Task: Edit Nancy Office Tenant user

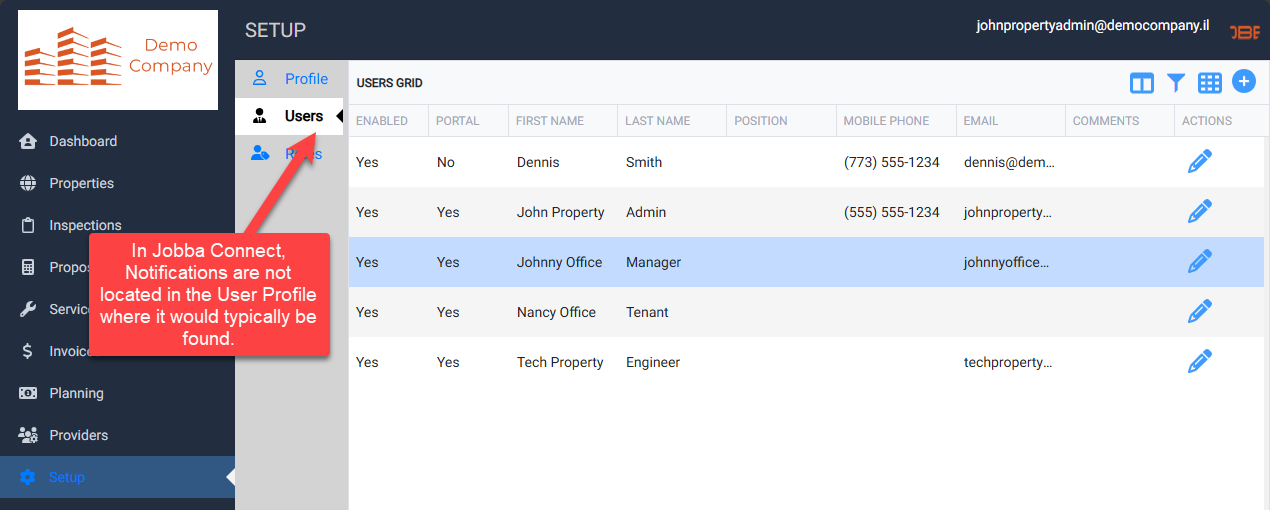Action: coord(1199,312)
